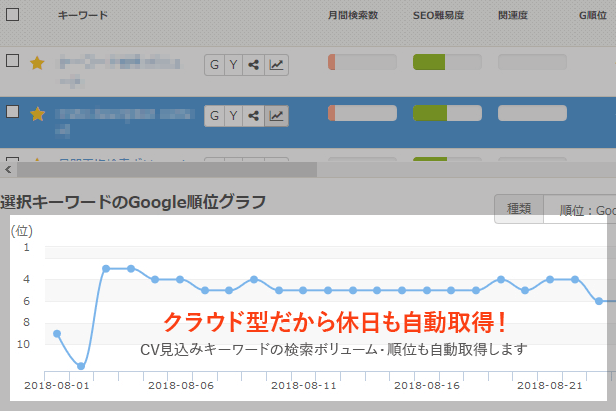Click the graph data point at 2018-08-01
The width and height of the screenshot is (616, 411).
(57, 334)
